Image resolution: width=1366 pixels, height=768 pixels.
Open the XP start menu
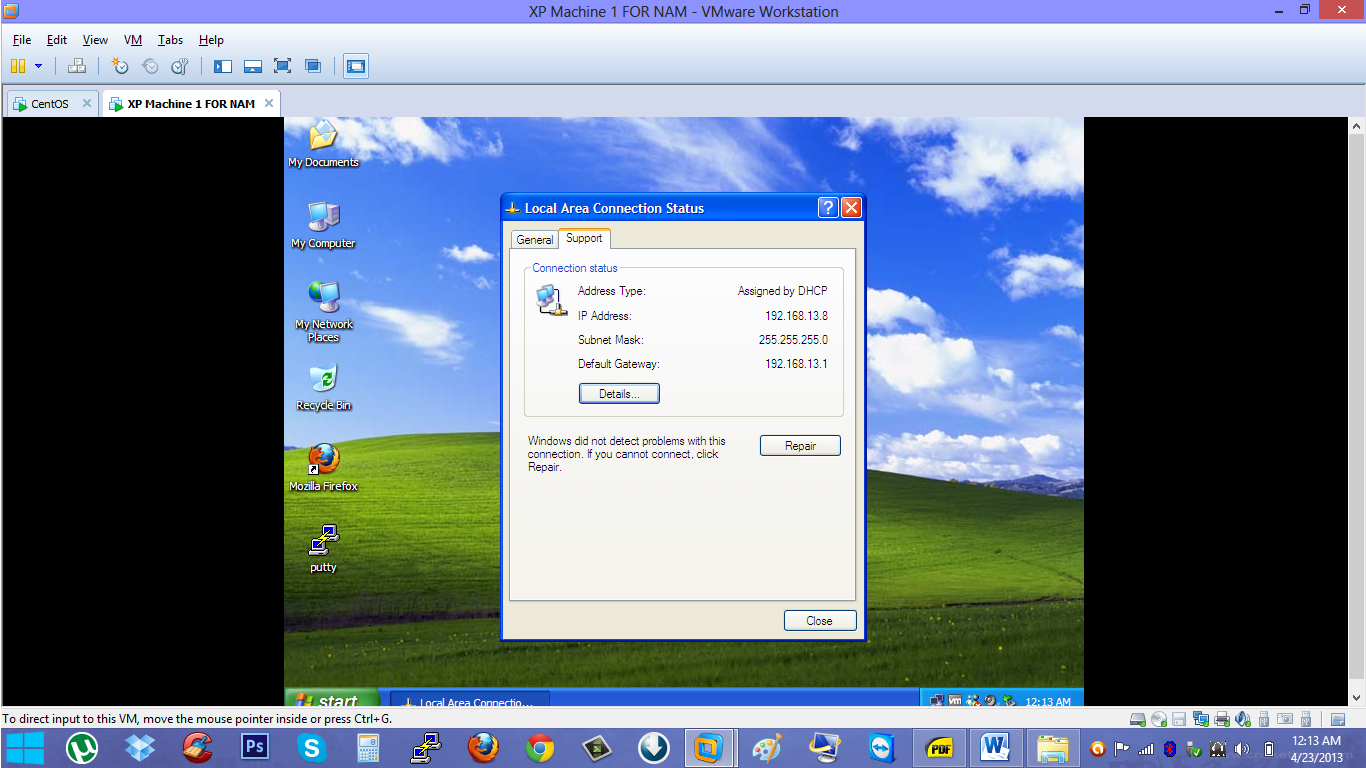point(332,699)
